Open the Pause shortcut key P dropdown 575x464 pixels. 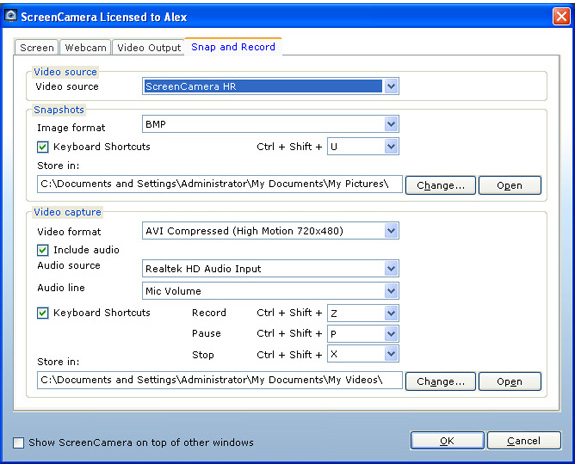391,334
